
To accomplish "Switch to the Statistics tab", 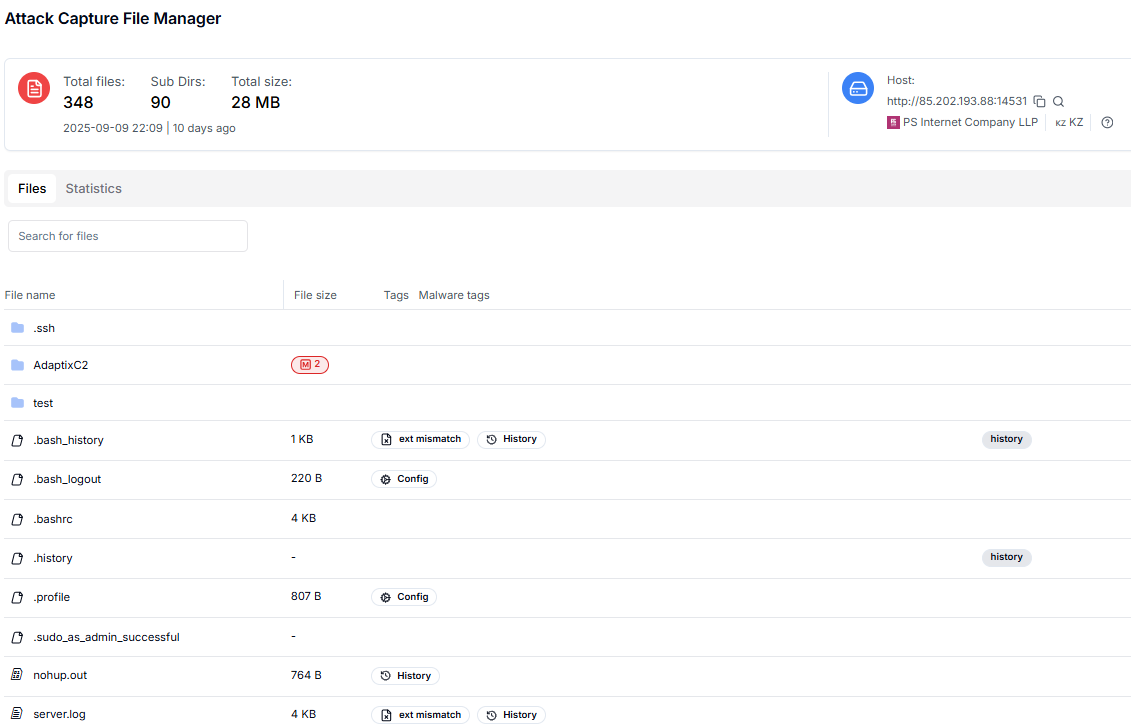I will pyautogui.click(x=94, y=189).
